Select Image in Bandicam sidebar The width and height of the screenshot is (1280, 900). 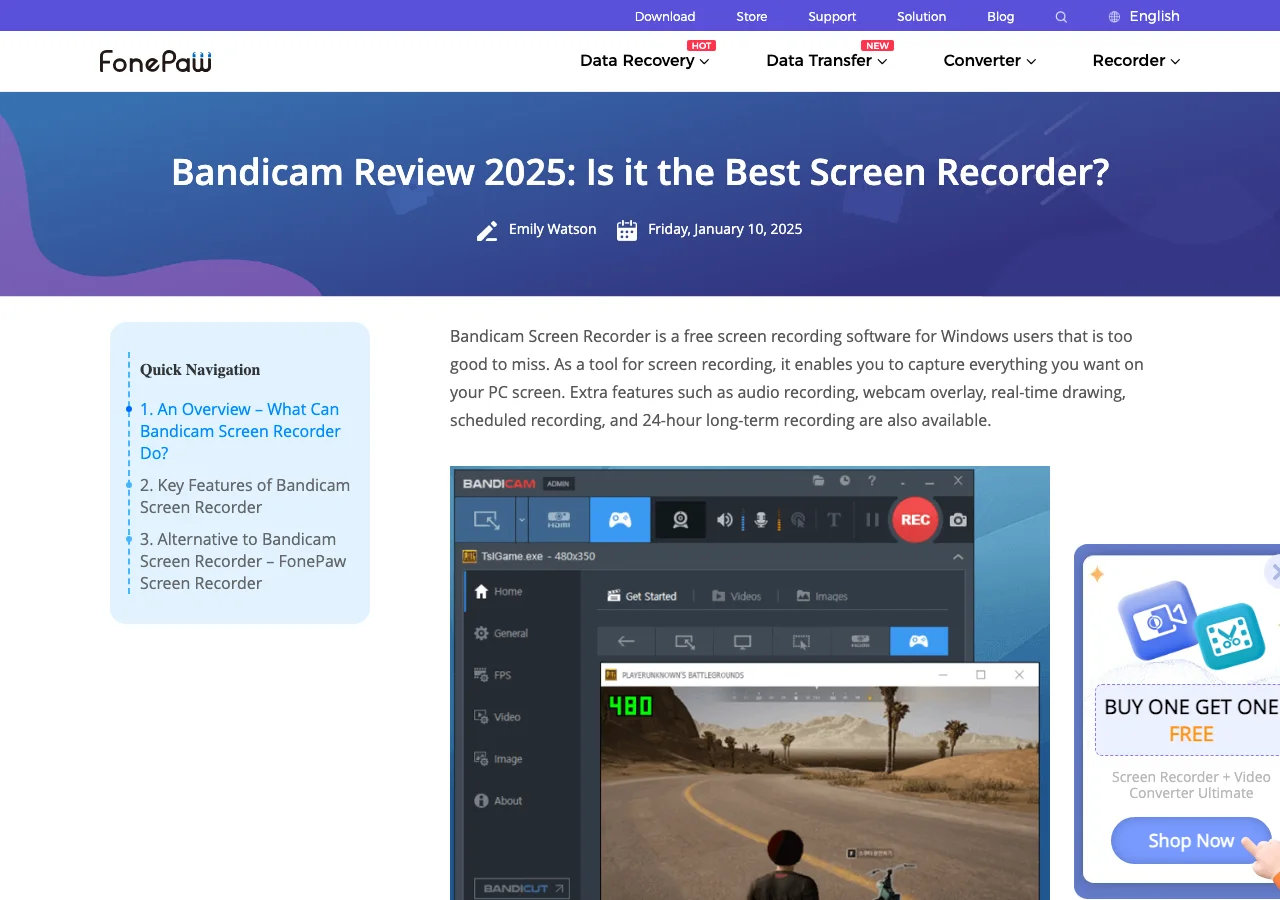498,759
